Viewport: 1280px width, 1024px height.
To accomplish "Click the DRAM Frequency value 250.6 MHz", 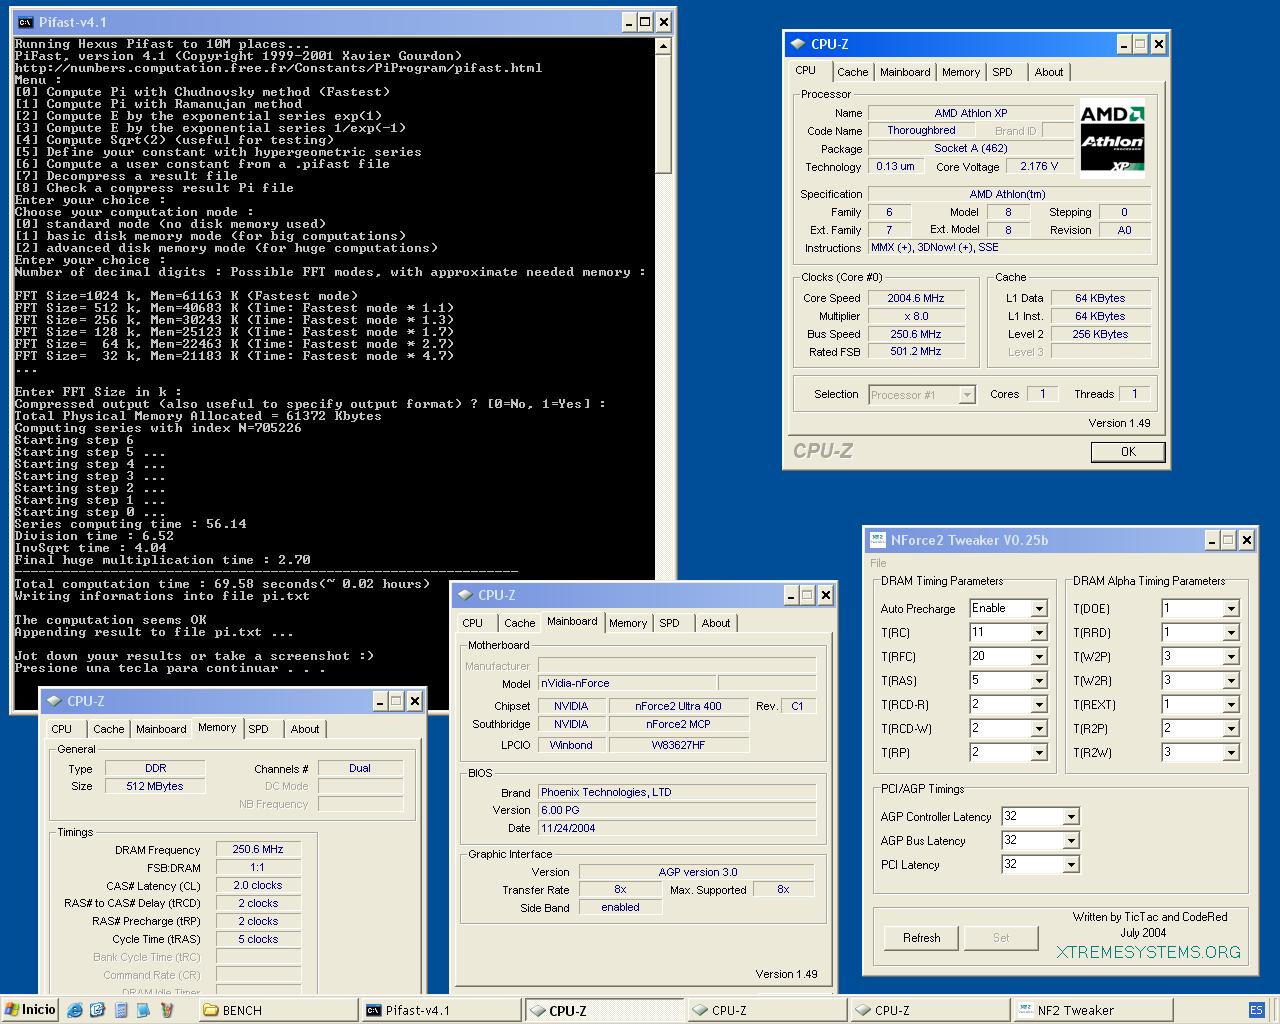I will [x=258, y=849].
